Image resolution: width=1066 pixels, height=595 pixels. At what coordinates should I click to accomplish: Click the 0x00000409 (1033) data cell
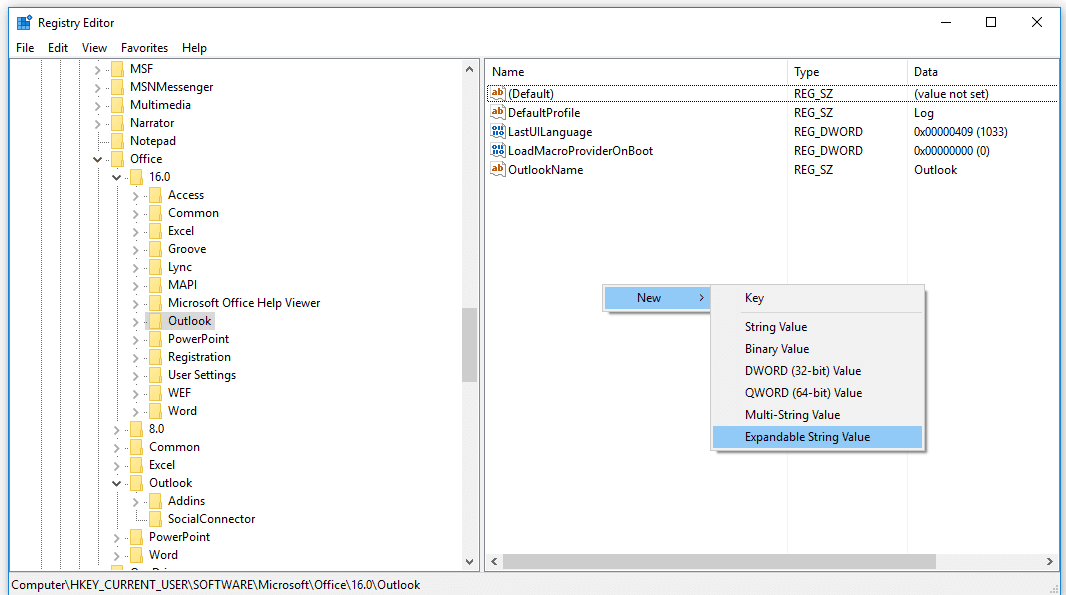(x=961, y=132)
